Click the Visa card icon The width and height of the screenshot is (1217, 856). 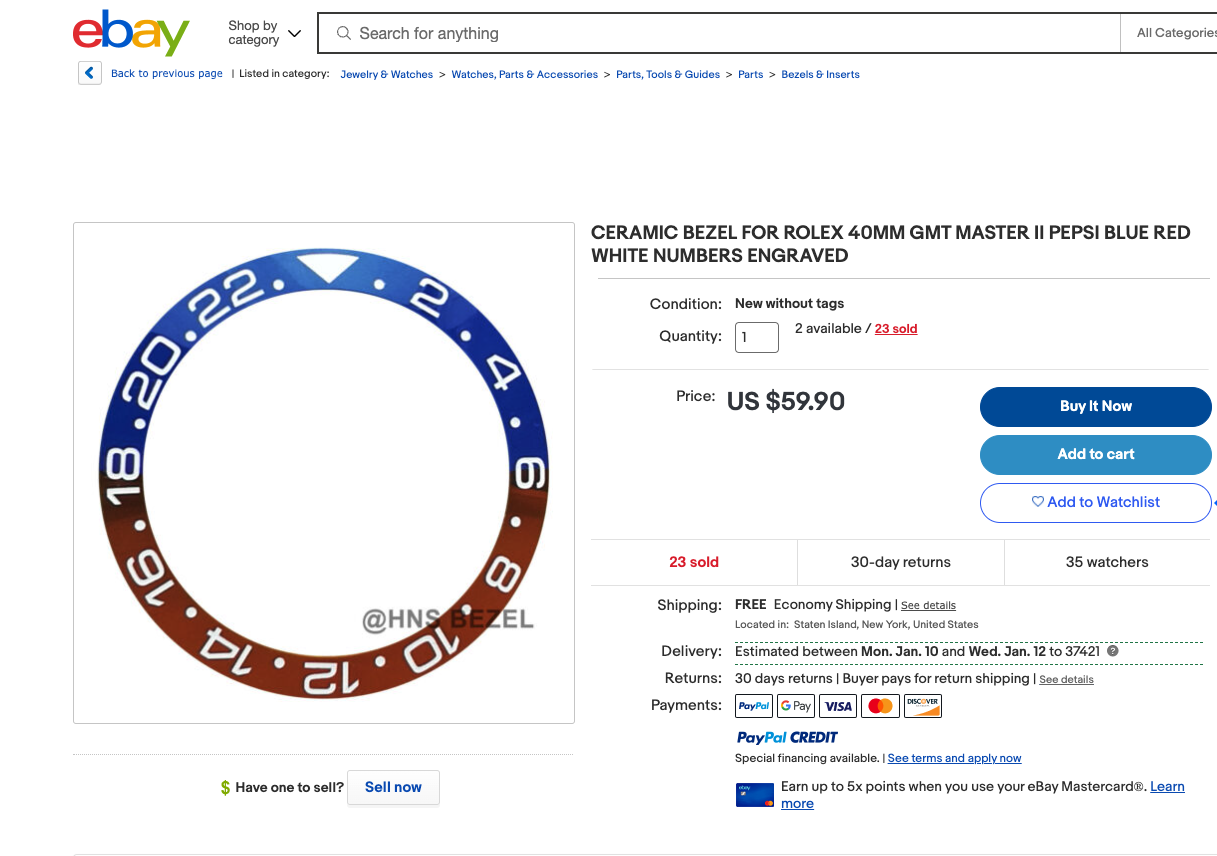point(838,706)
